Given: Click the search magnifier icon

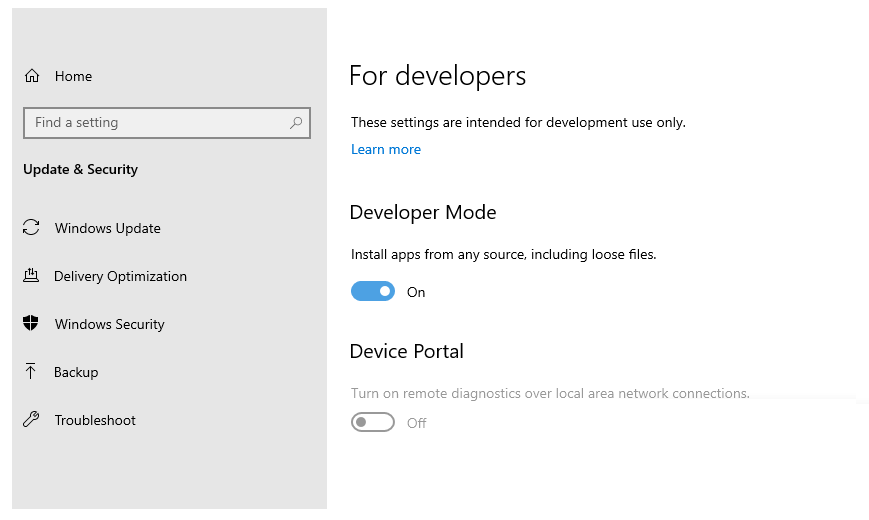Looking at the screenshot, I should pos(296,123).
